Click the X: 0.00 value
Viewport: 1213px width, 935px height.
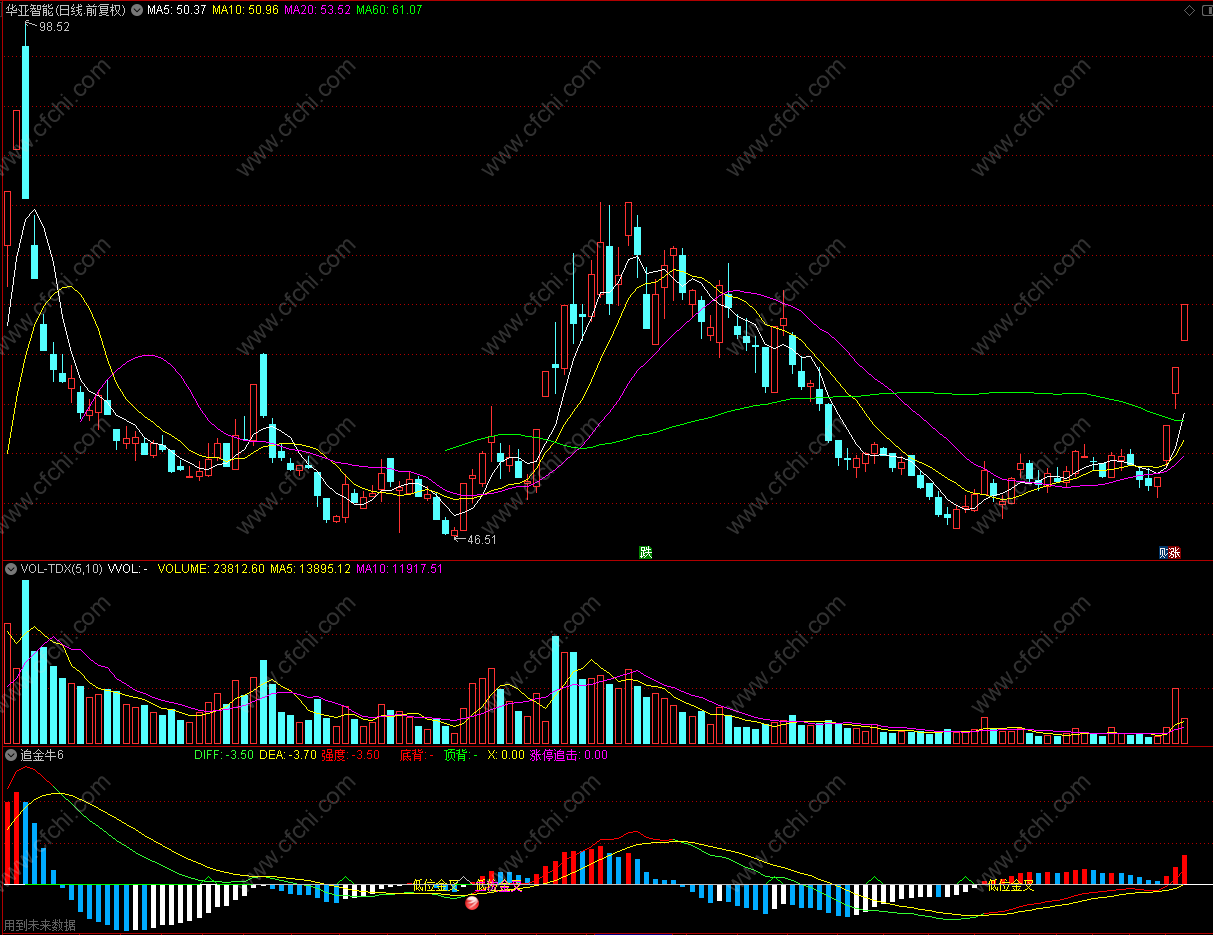click(x=505, y=755)
